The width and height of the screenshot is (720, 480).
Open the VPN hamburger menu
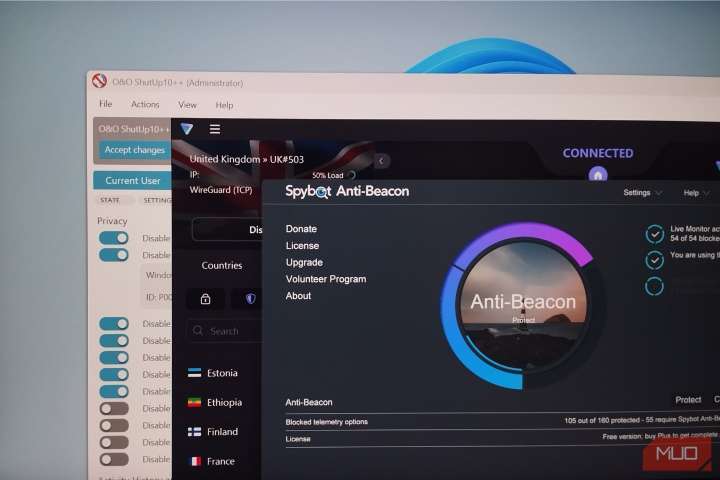214,129
